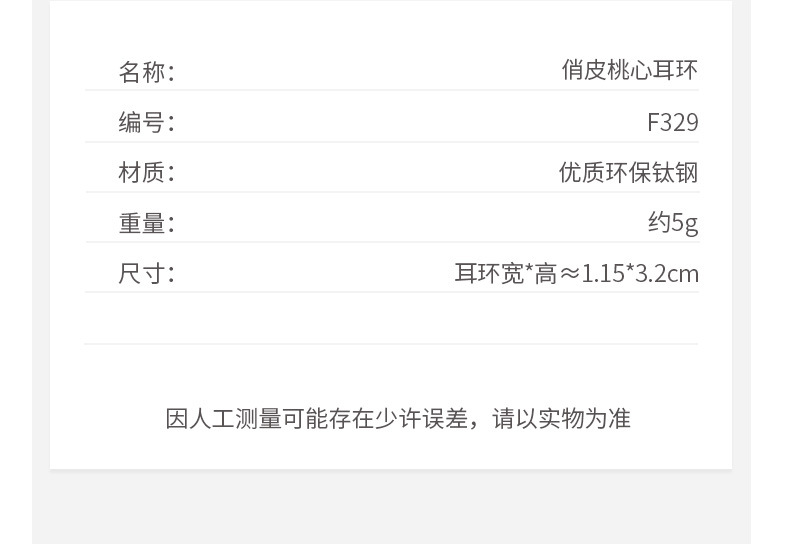This screenshot has width=790, height=544.
Task: Click the 重量 label
Action: [146, 223]
